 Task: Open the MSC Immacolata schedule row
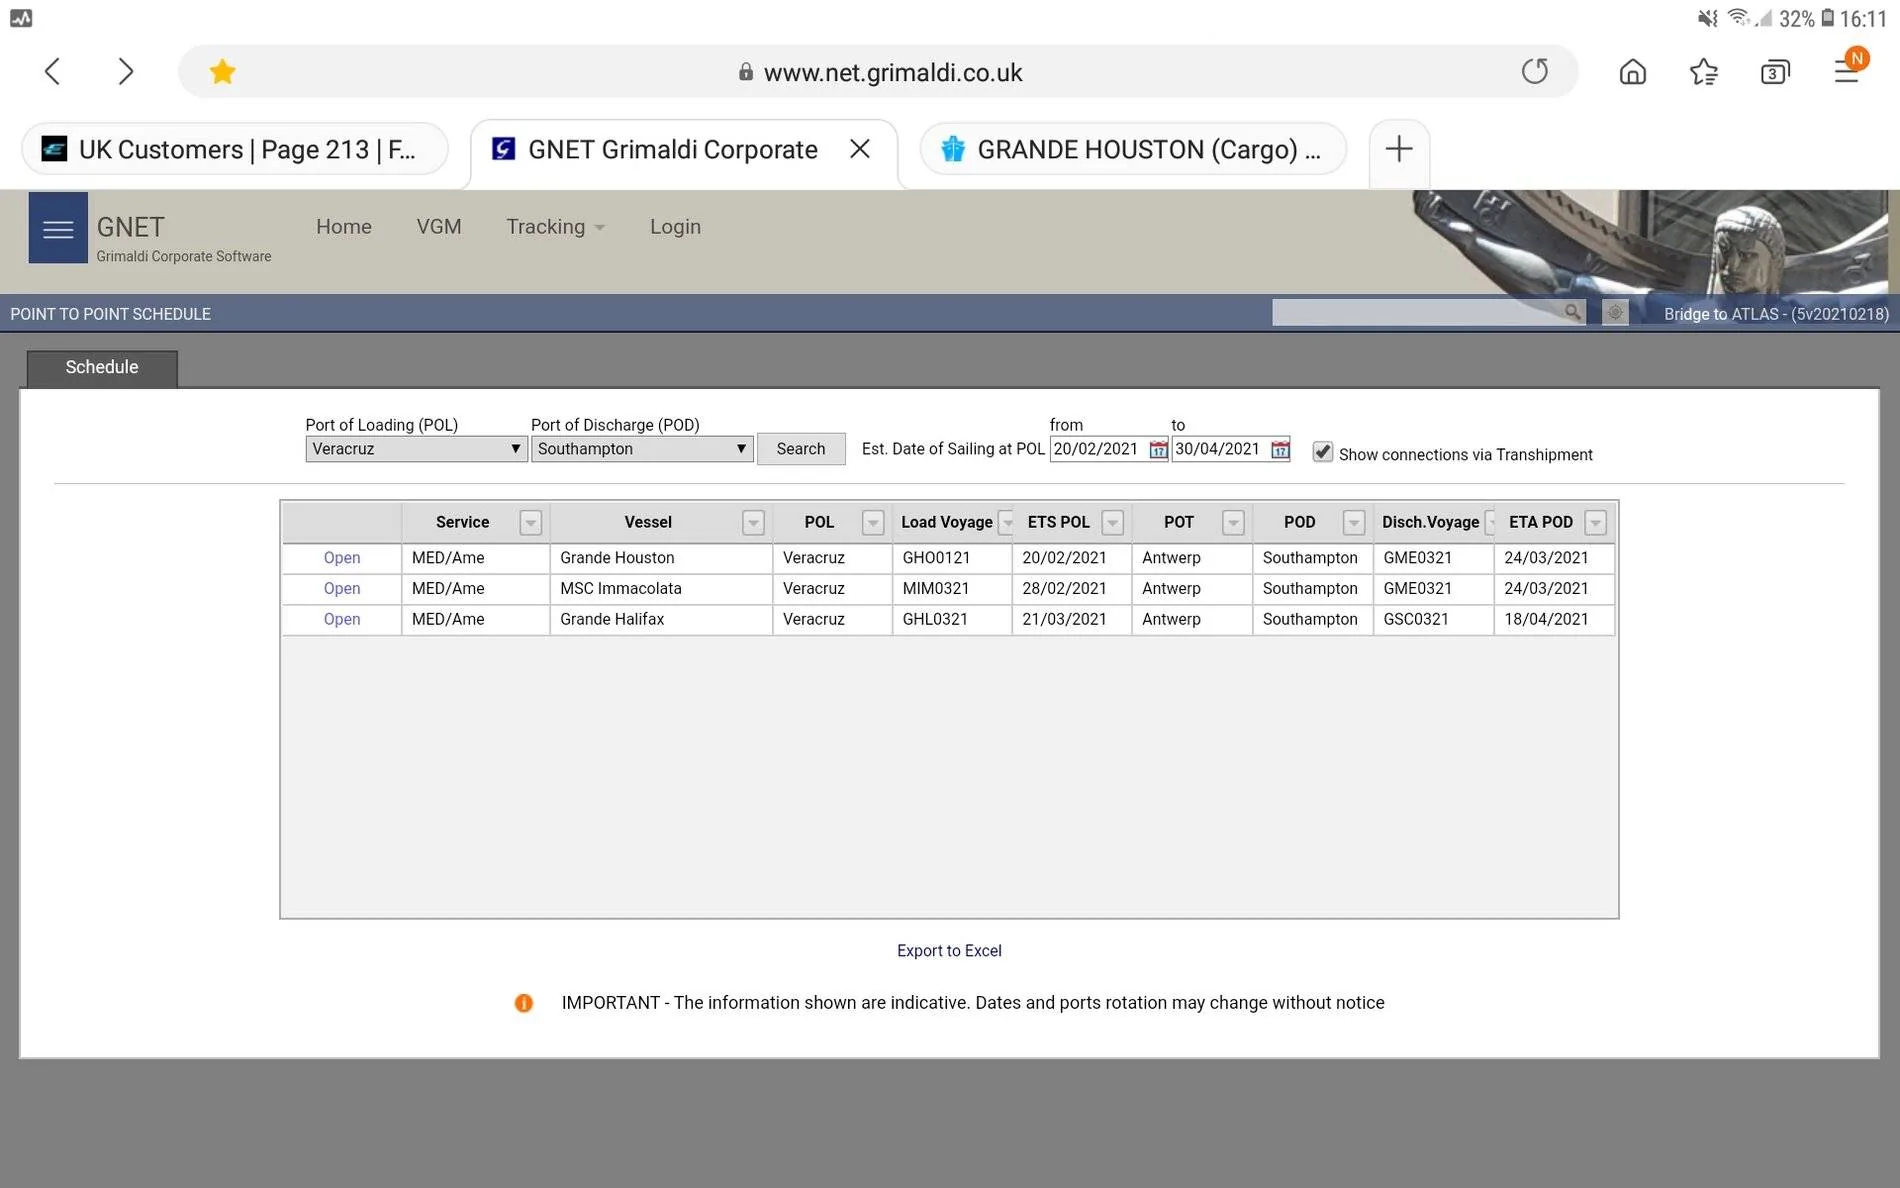(x=342, y=589)
